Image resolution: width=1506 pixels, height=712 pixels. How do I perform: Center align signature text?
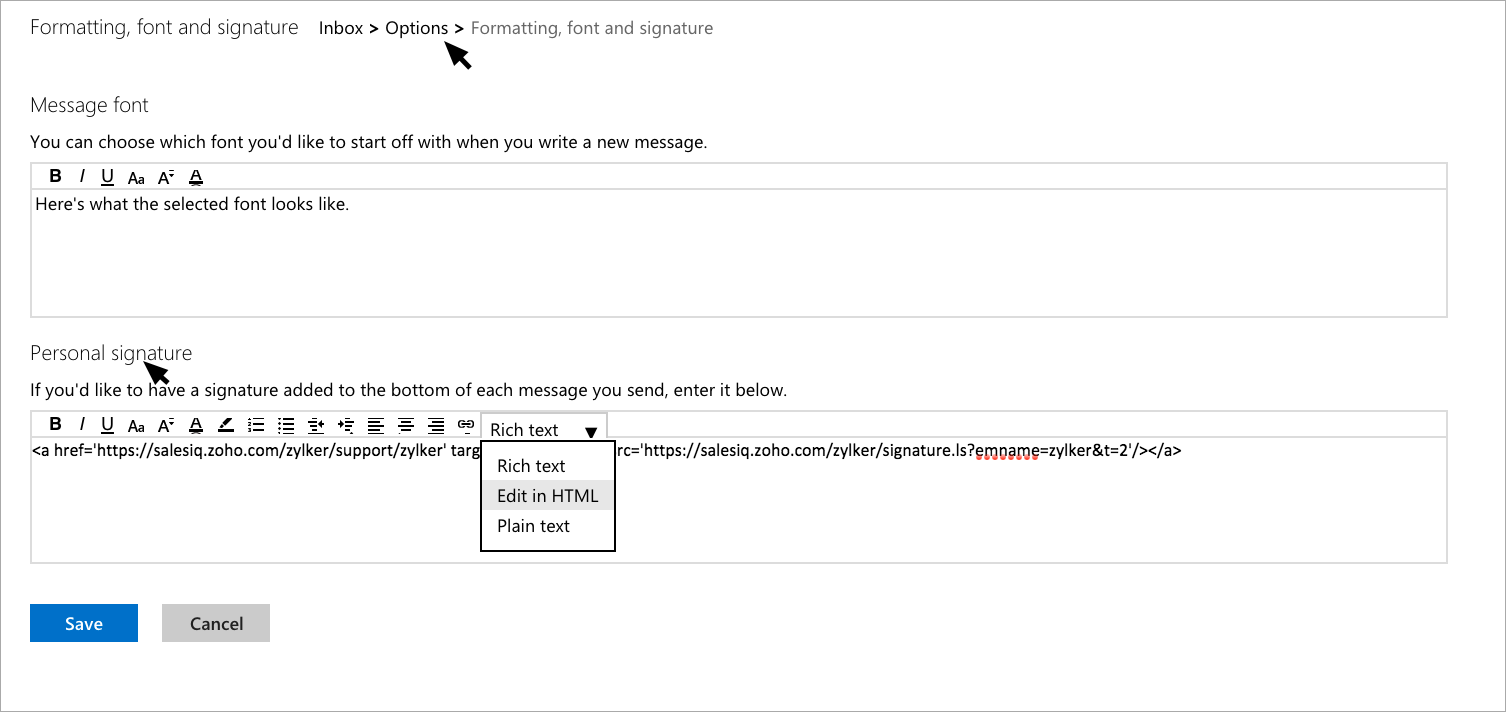406,425
